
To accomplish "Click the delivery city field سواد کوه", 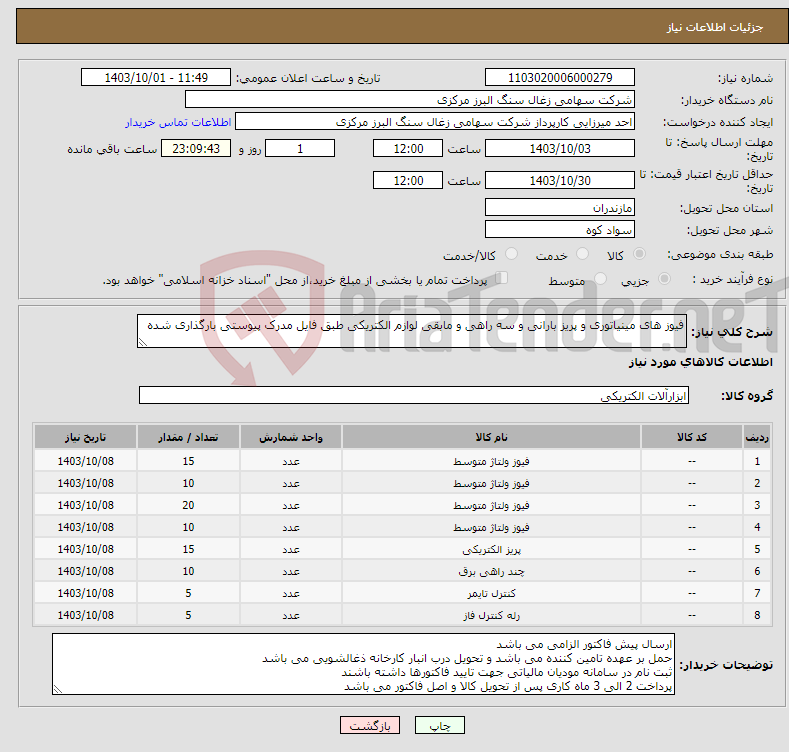I will click(560, 230).
